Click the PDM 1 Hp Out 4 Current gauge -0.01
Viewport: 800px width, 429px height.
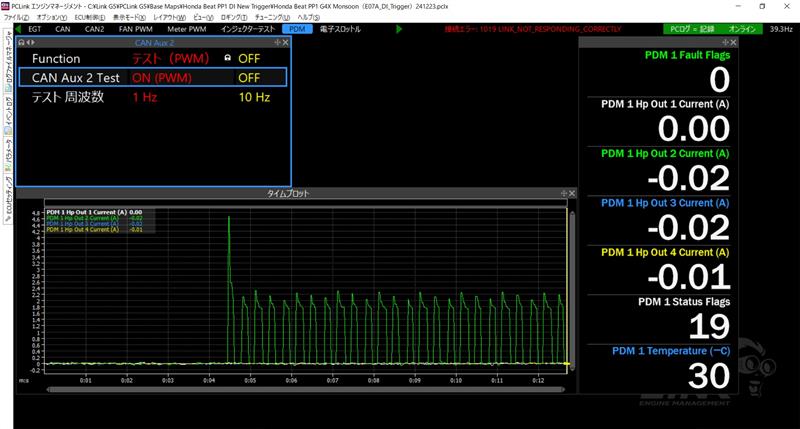pos(689,277)
